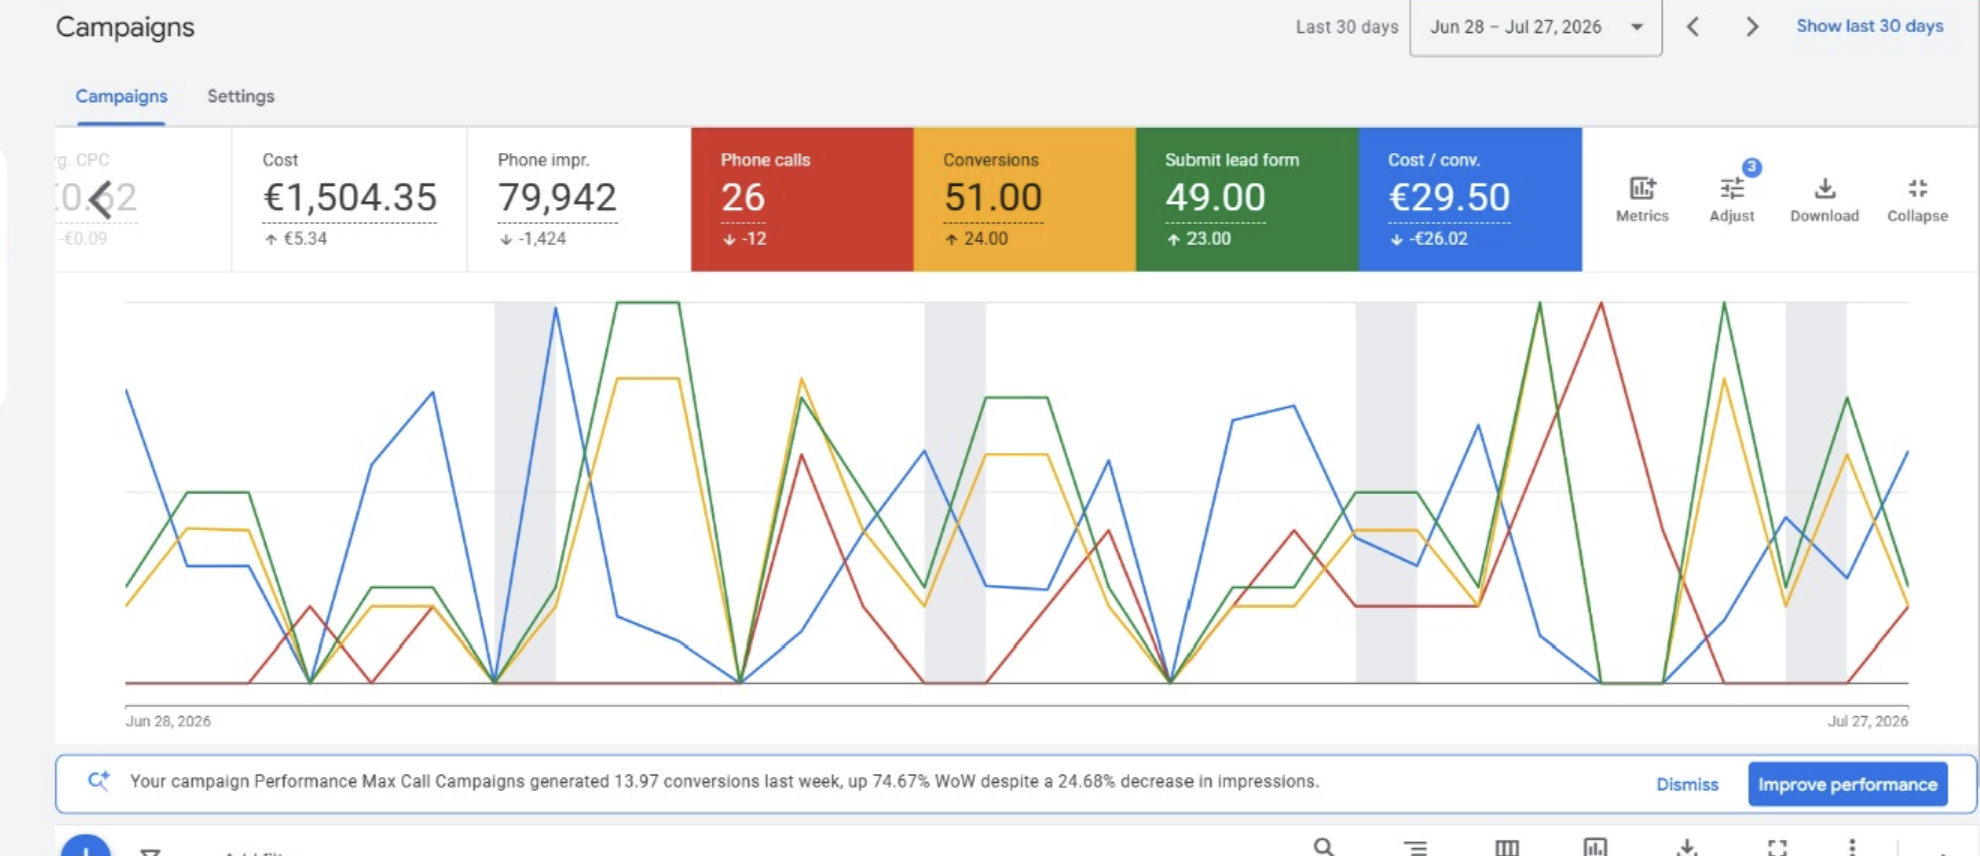1980x856 pixels.
Task: Open the Adjust chart options
Action: click(x=1732, y=200)
